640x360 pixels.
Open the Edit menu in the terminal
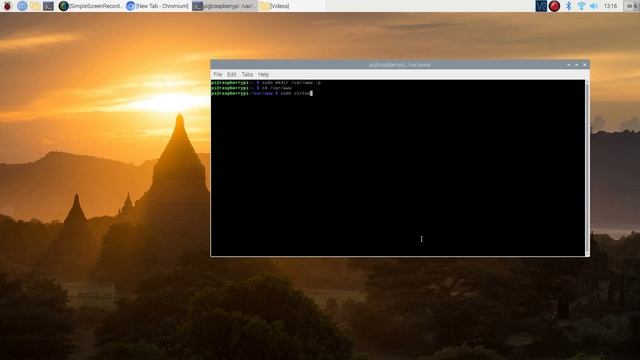tap(231, 74)
